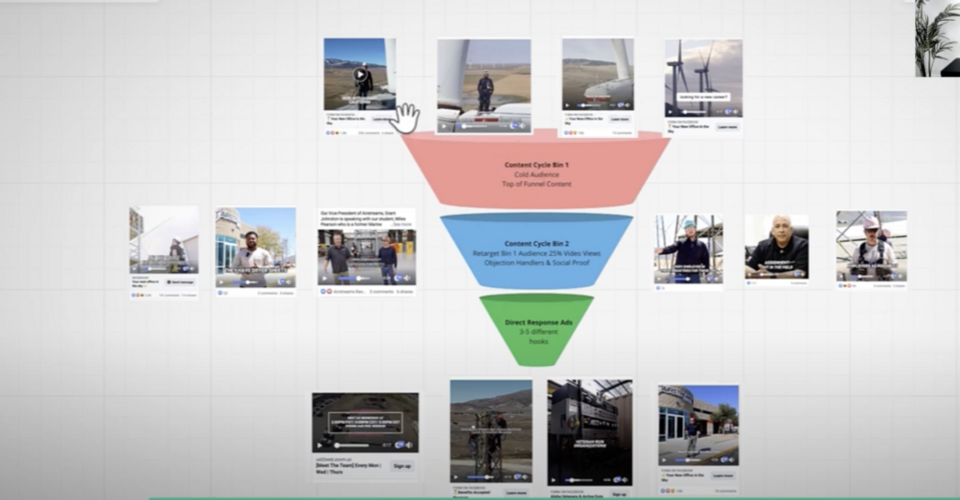This screenshot has height=500, width=960.
Task: Mute bottom-right video of man walking outside building
Action: pos(732,460)
